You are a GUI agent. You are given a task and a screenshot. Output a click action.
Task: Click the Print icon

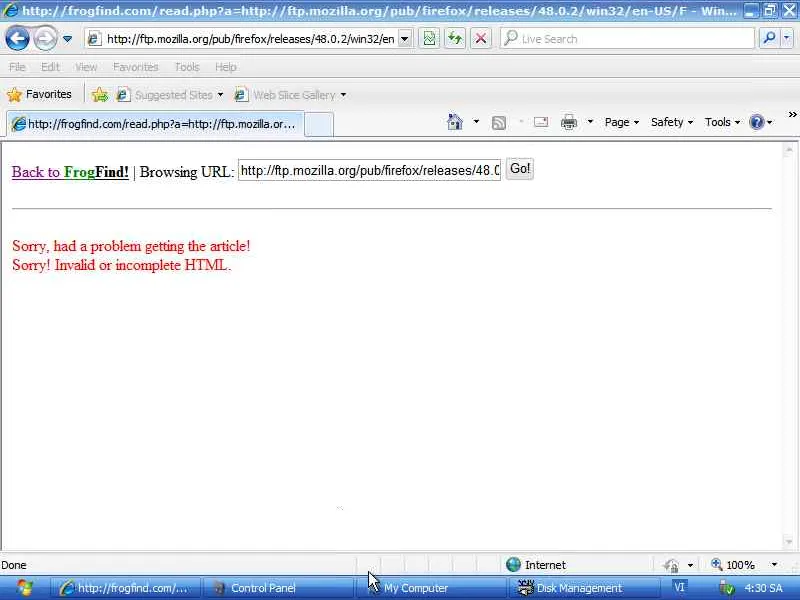tap(568, 122)
